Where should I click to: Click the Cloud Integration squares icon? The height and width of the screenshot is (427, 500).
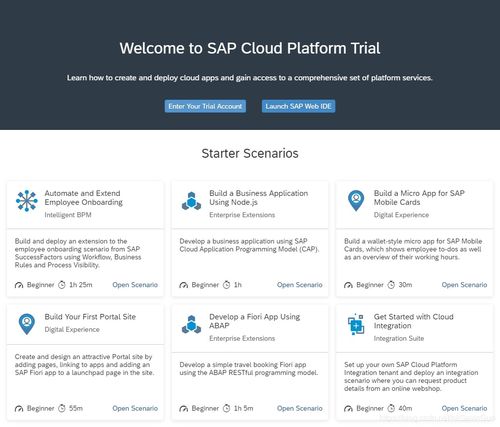pos(356,324)
